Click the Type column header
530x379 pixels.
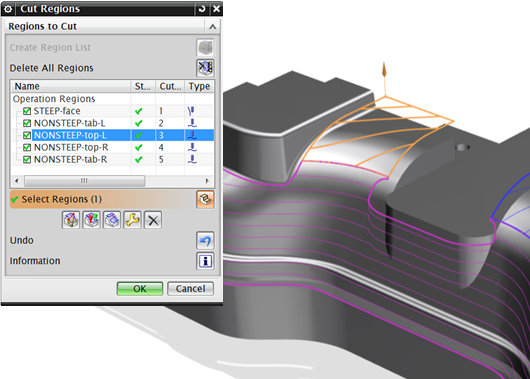pyautogui.click(x=199, y=86)
